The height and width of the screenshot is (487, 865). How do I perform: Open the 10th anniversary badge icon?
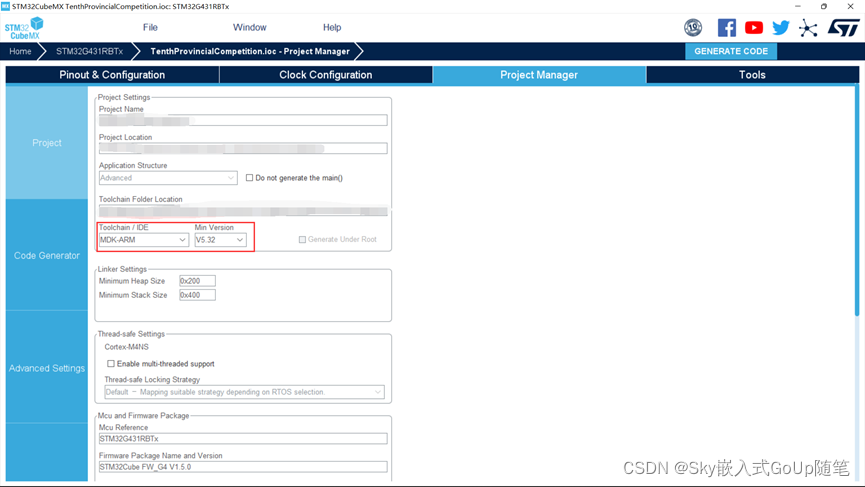click(693, 28)
